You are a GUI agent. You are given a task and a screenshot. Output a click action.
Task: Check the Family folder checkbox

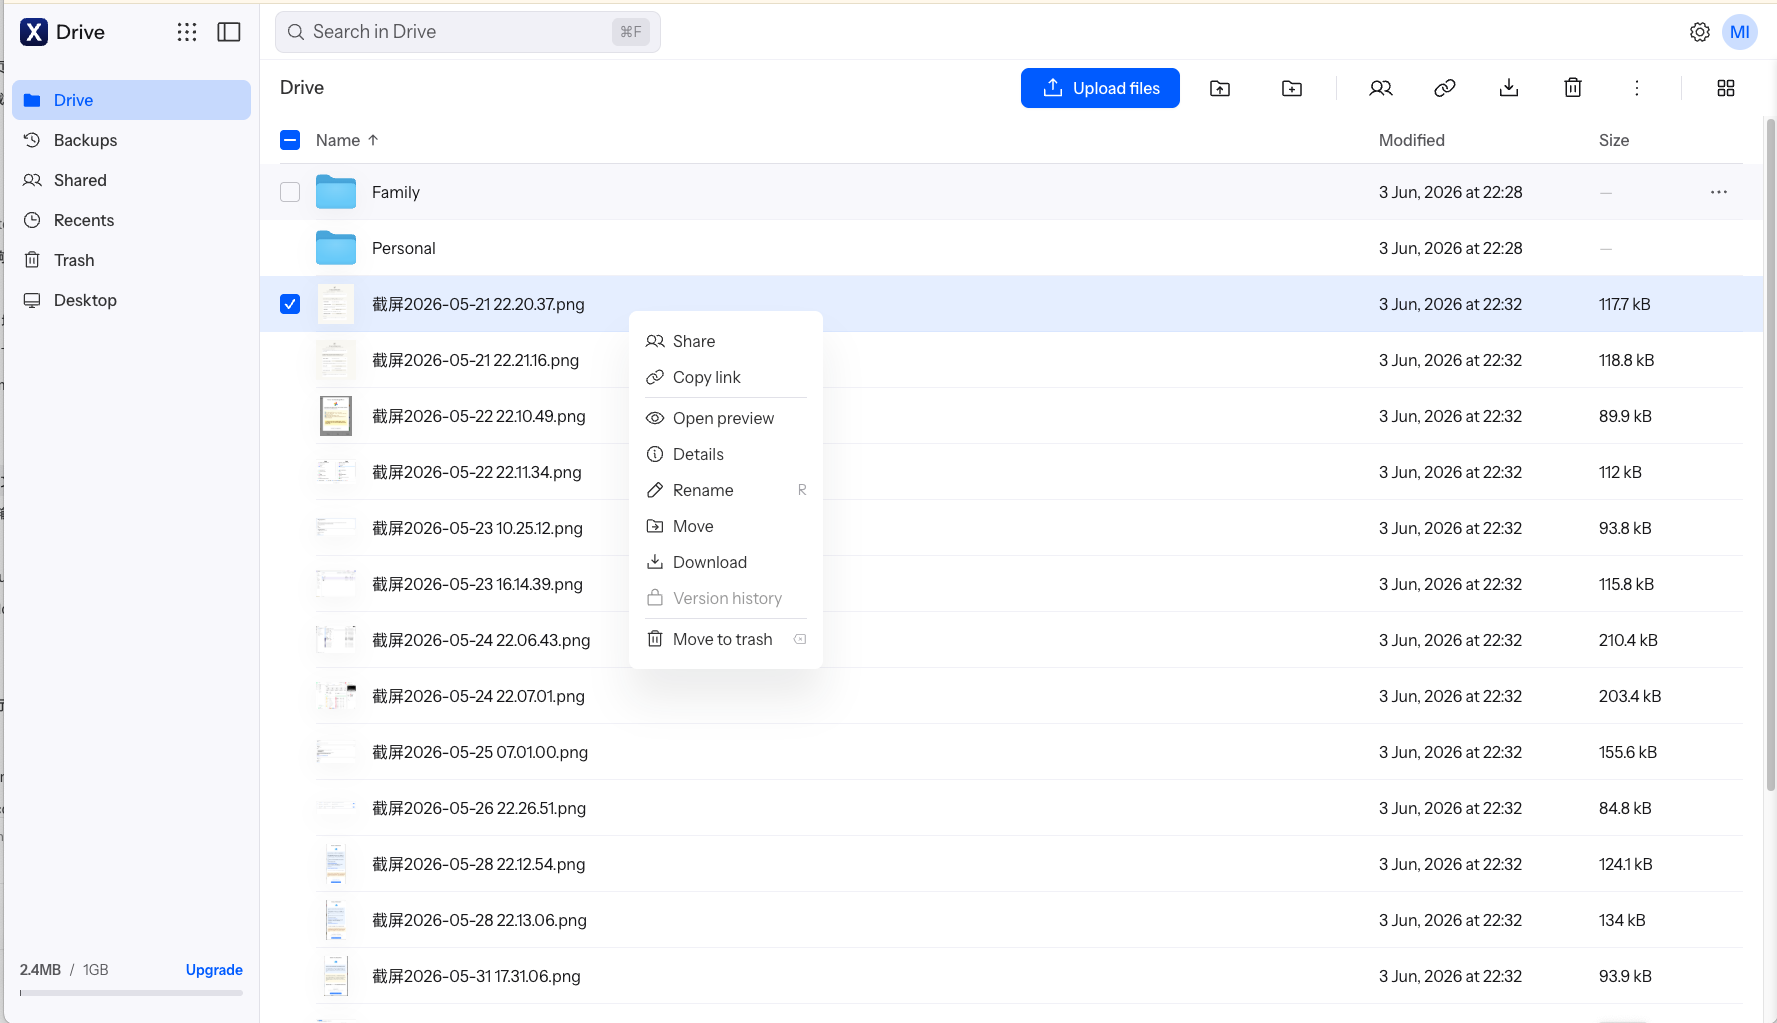click(290, 192)
